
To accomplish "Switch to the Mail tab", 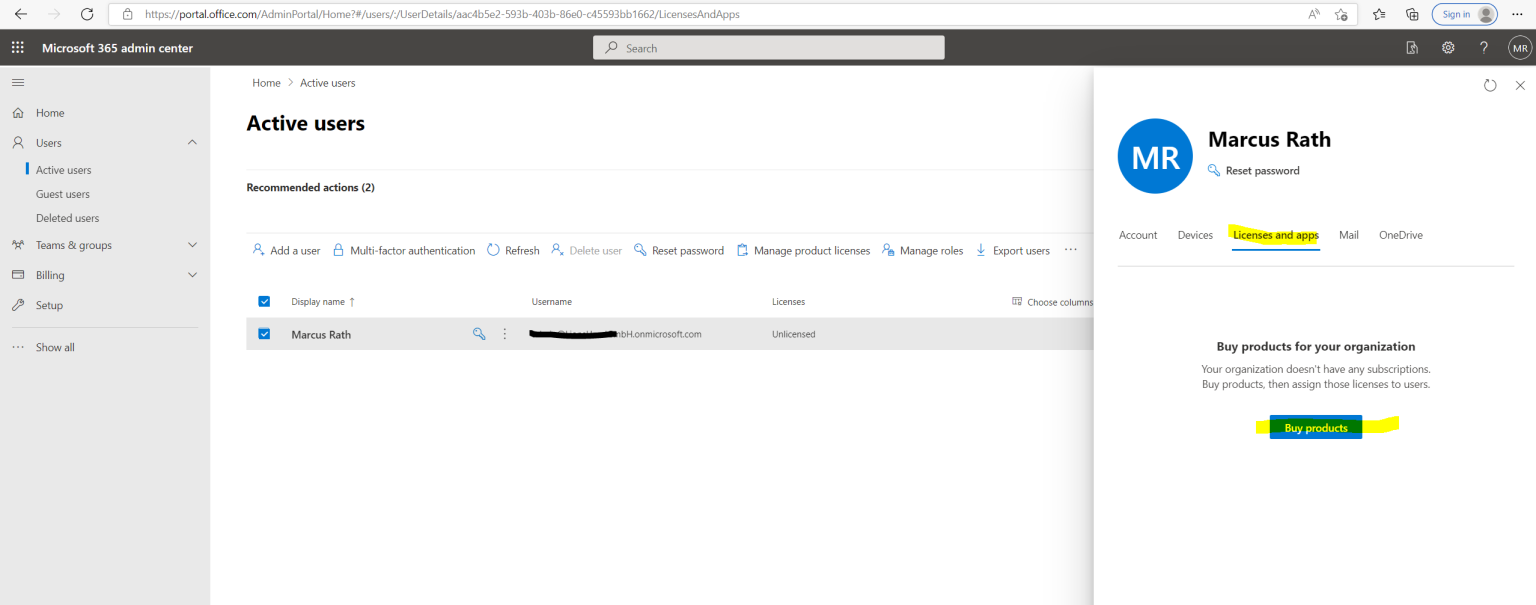I will pyautogui.click(x=1348, y=235).
